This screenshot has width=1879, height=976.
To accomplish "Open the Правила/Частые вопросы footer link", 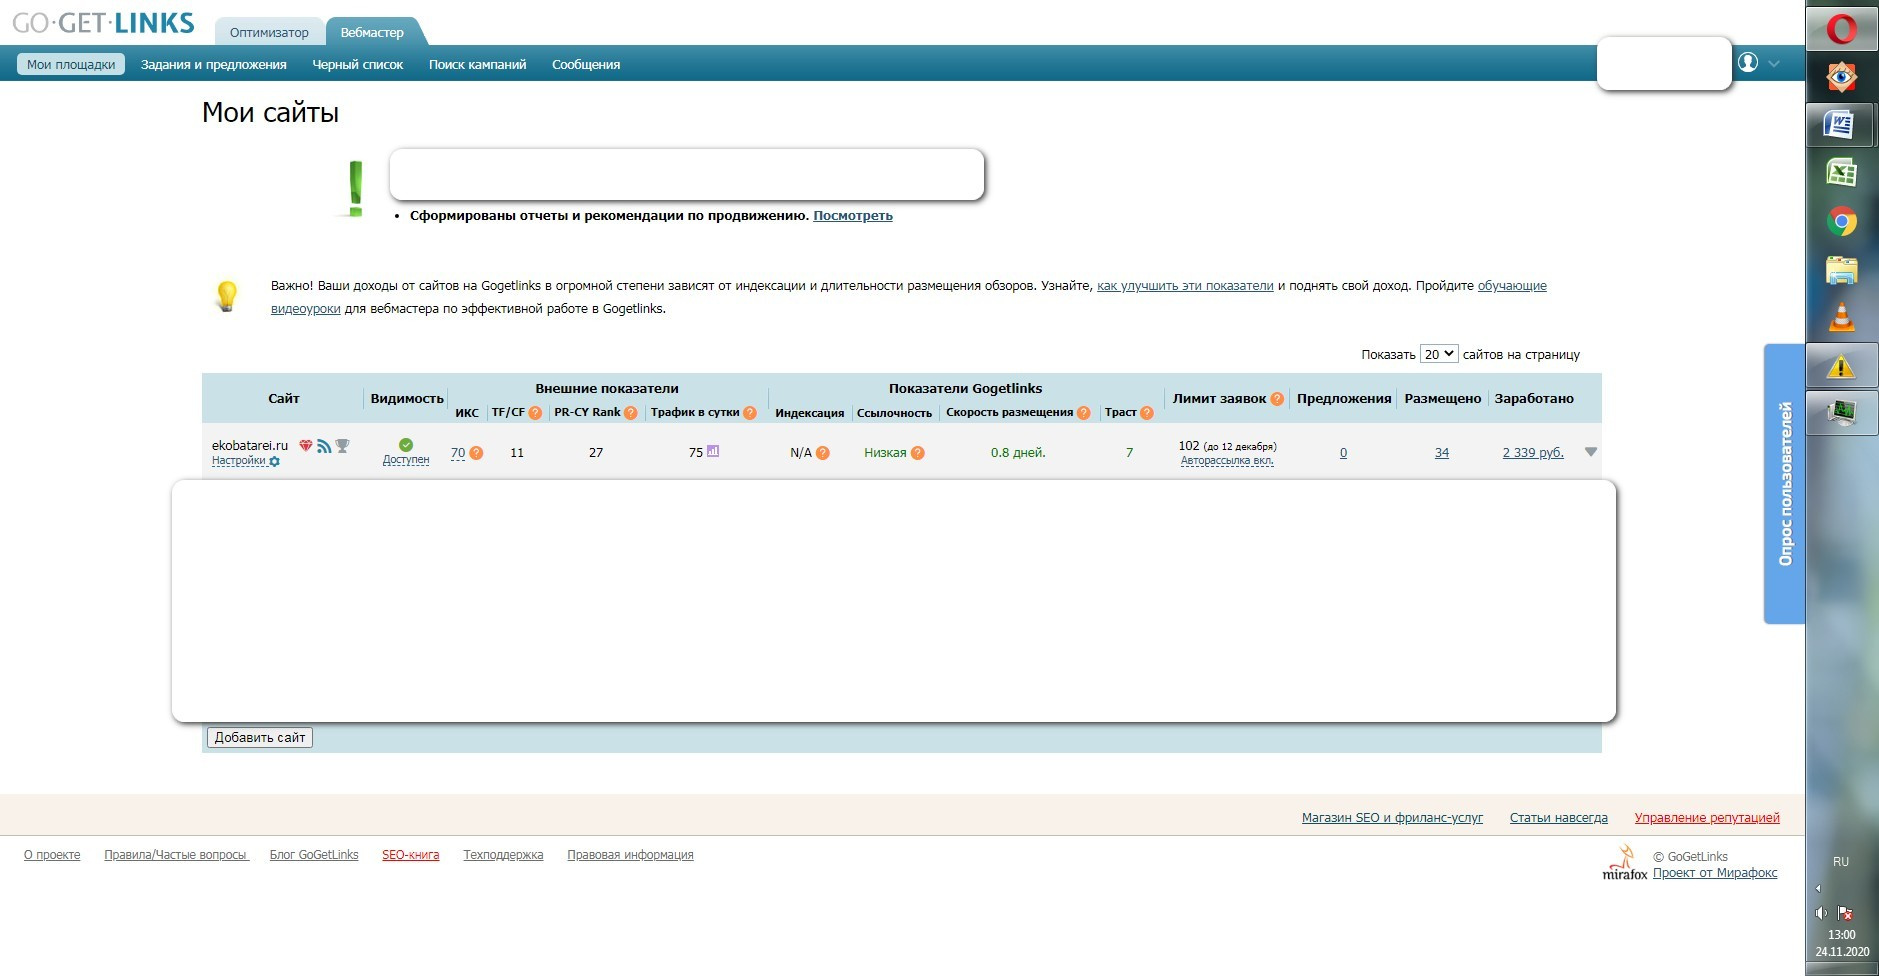I will 176,855.
